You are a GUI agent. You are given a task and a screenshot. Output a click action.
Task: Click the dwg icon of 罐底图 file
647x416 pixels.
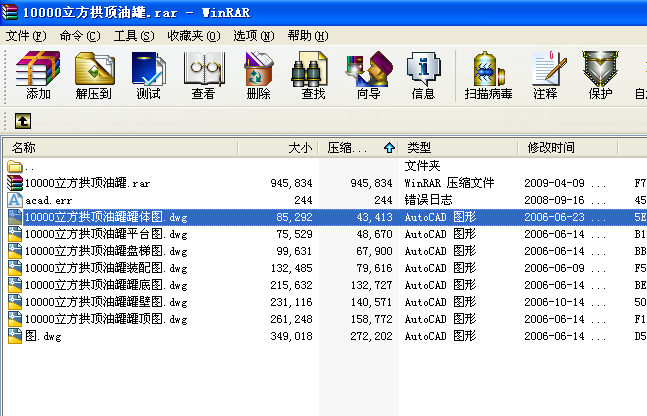pyautogui.click(x=15, y=285)
